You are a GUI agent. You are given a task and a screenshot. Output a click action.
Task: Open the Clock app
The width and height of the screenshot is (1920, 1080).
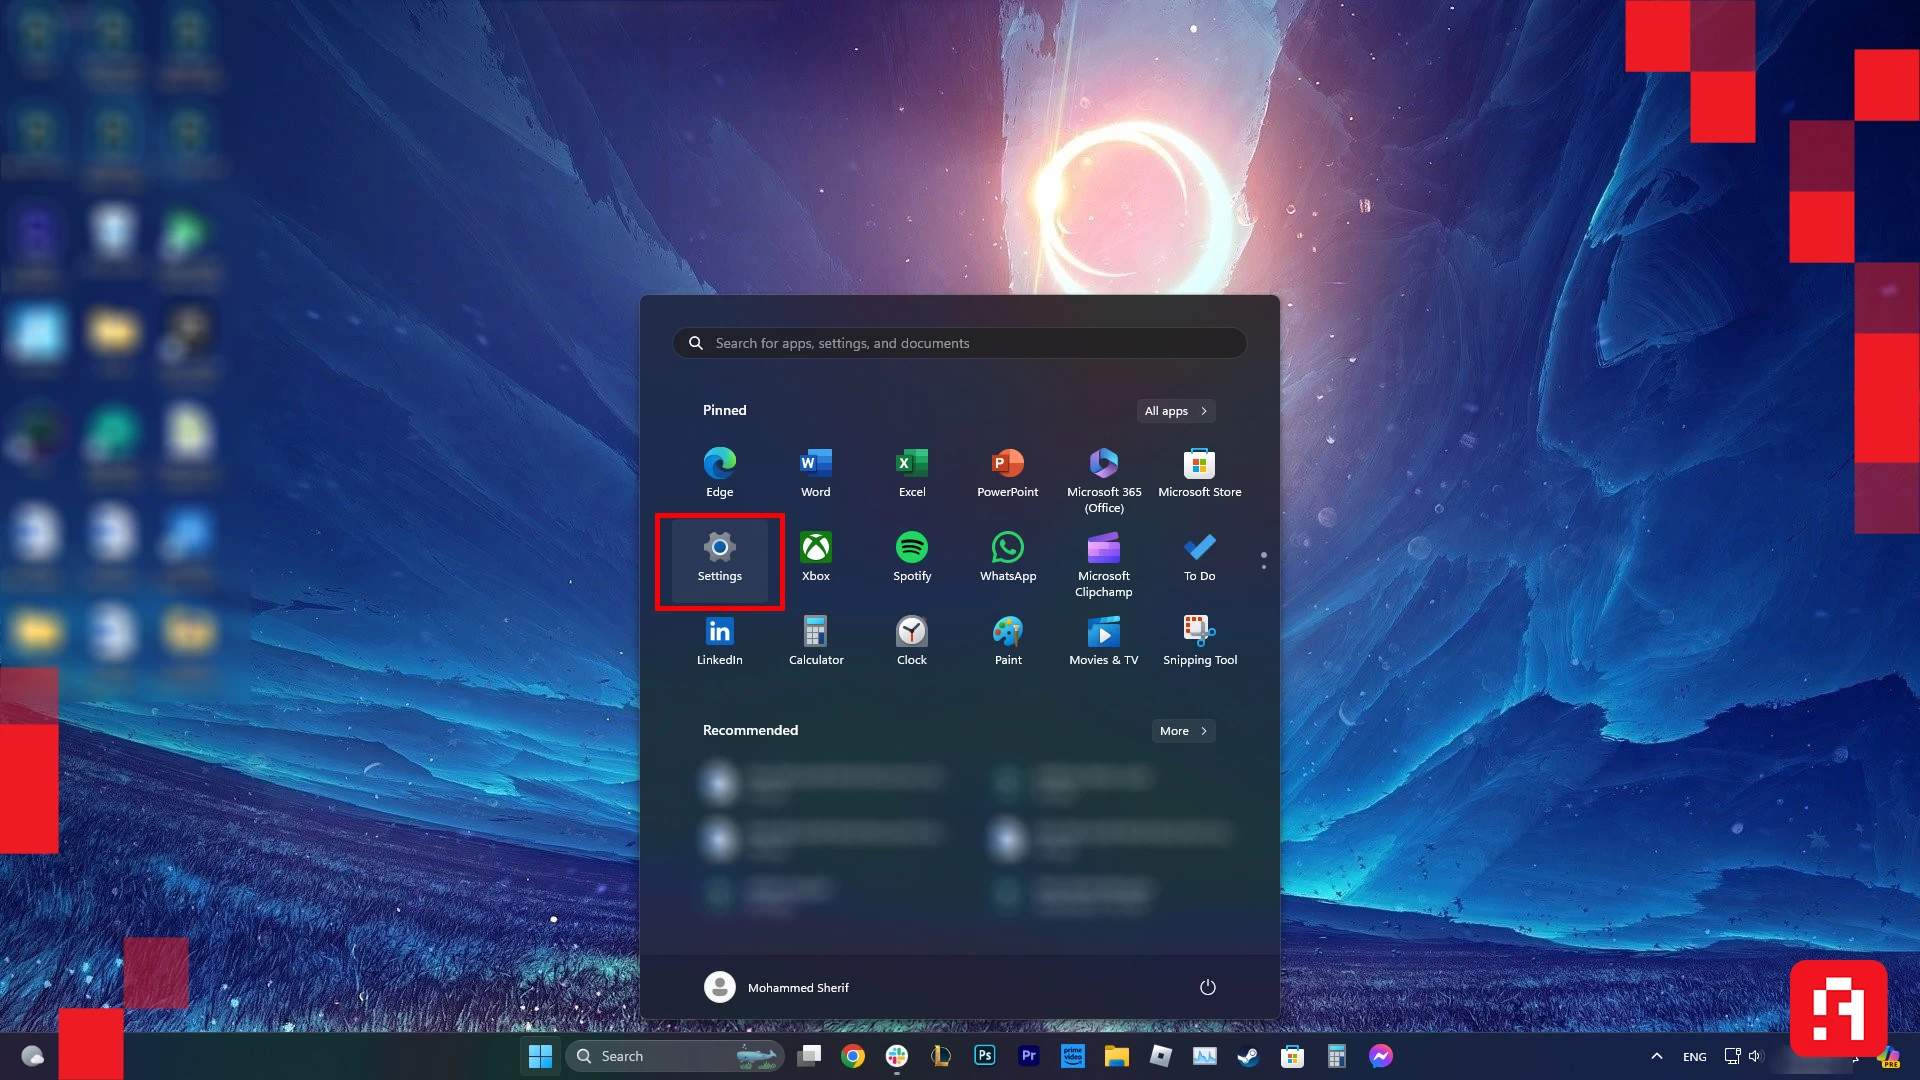[x=912, y=642]
